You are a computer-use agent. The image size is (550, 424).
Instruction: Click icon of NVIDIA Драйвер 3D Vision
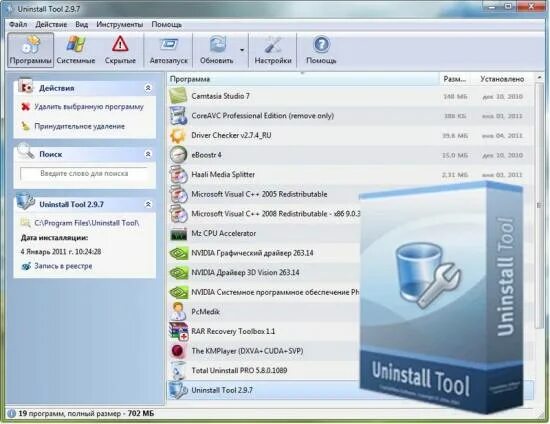coord(179,273)
